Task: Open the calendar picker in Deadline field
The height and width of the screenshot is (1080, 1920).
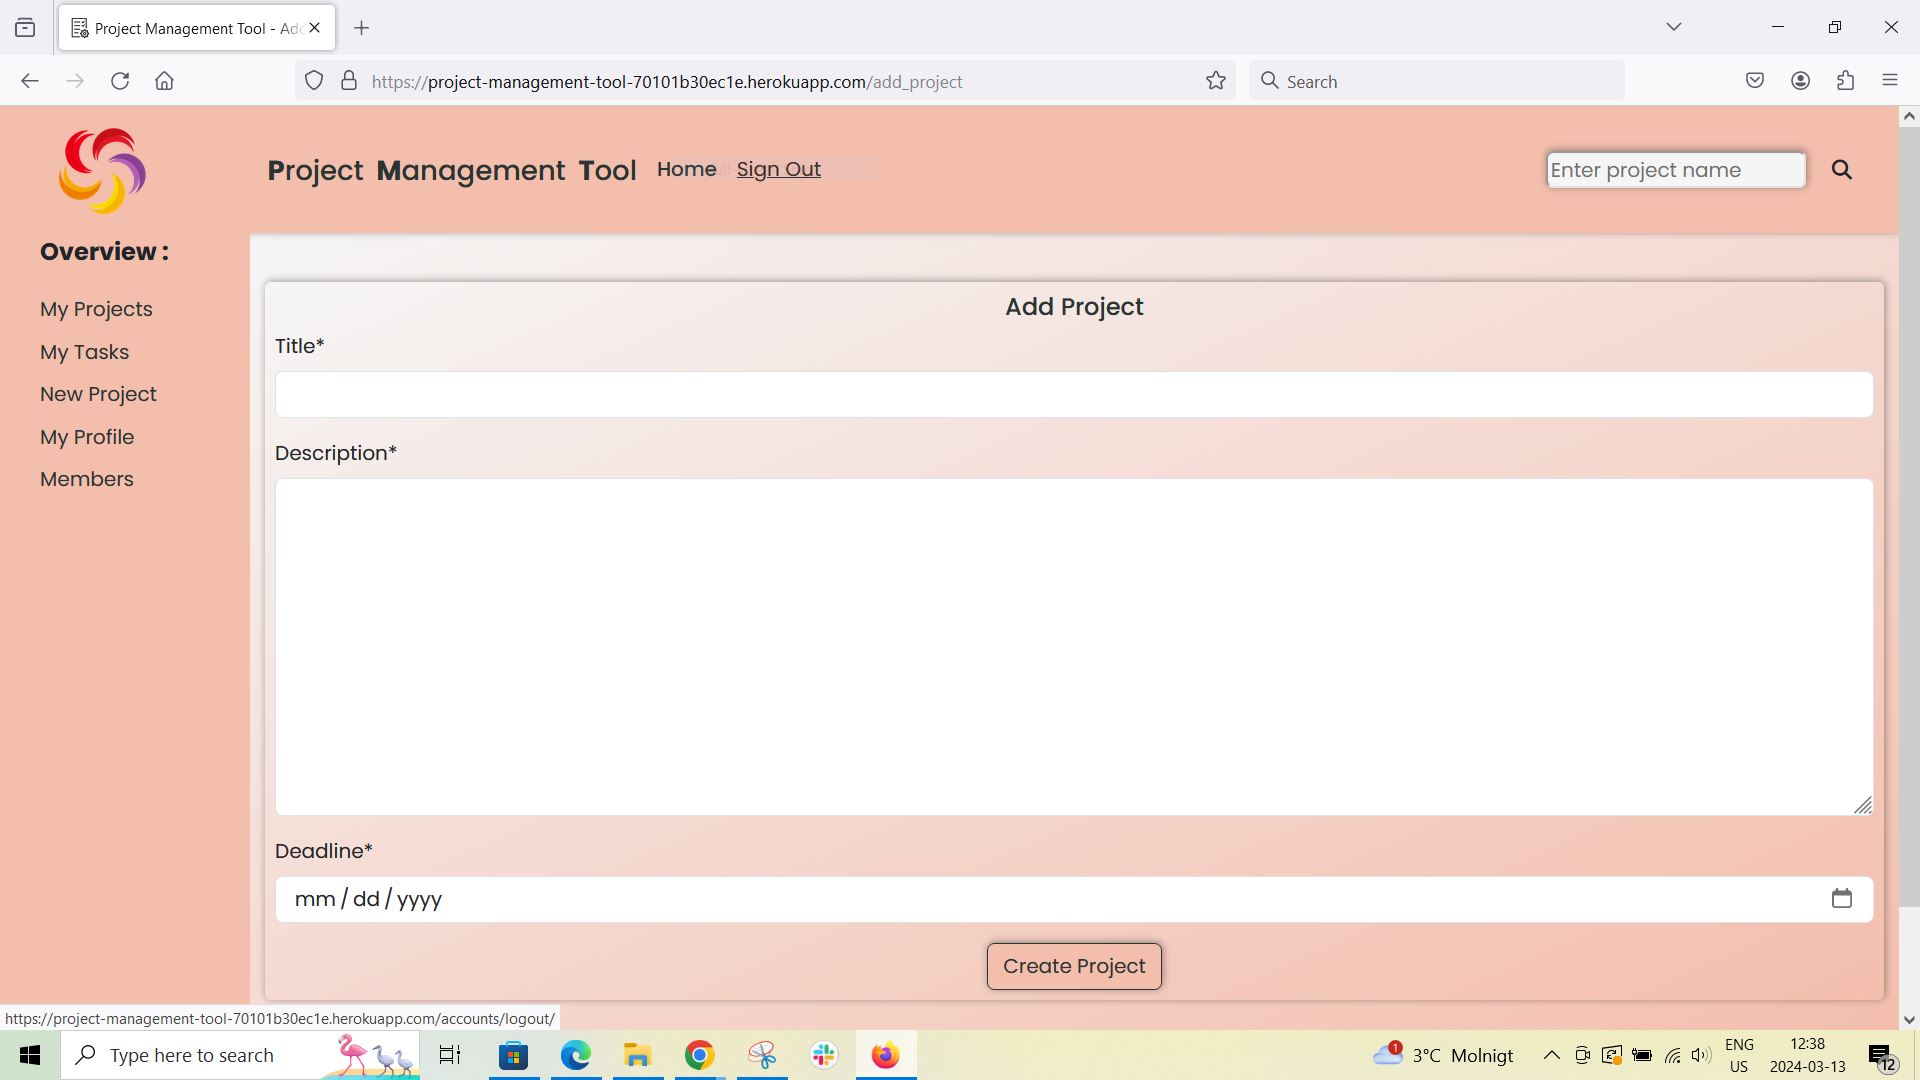Action: click(1843, 898)
